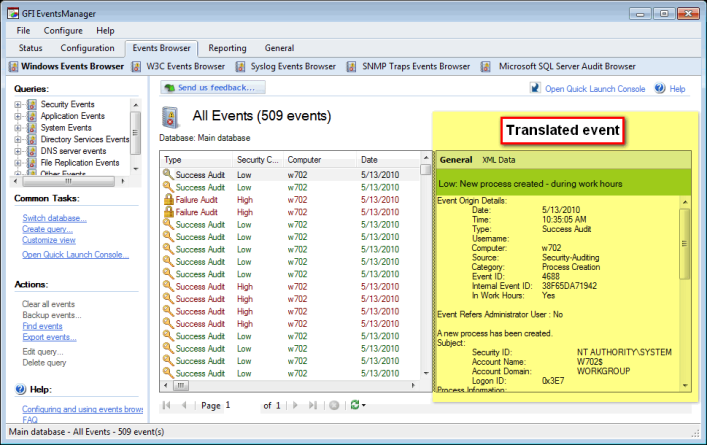The height and width of the screenshot is (445, 707).
Task: Click Security Events query icon
Action: point(32,105)
